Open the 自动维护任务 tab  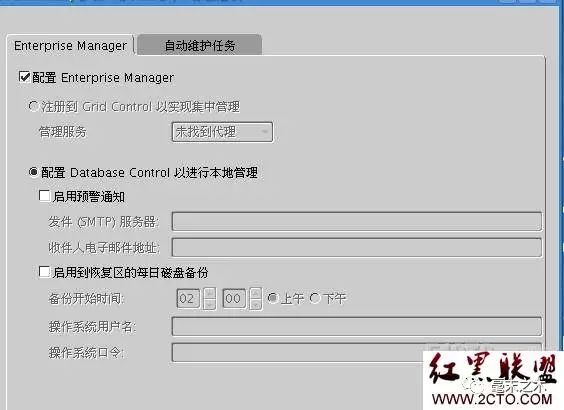tap(200, 45)
